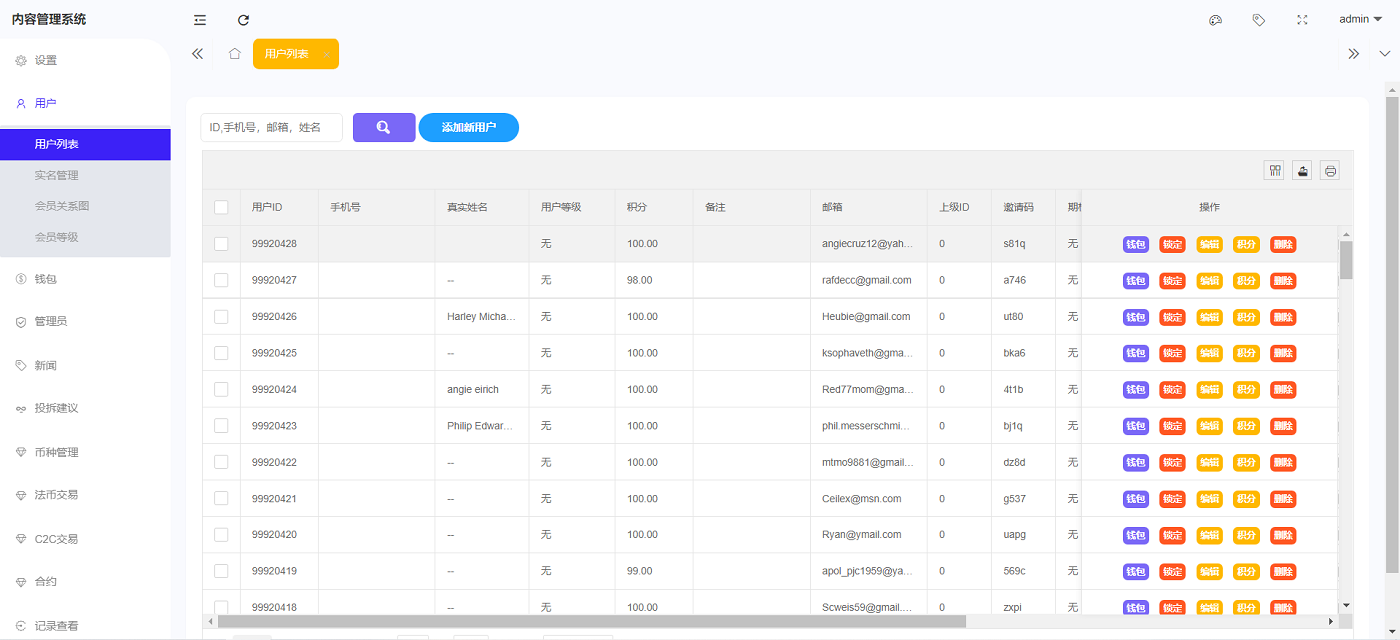Click the 添加新用户 button
Image resolution: width=1400 pixels, height=640 pixels.
click(x=468, y=128)
